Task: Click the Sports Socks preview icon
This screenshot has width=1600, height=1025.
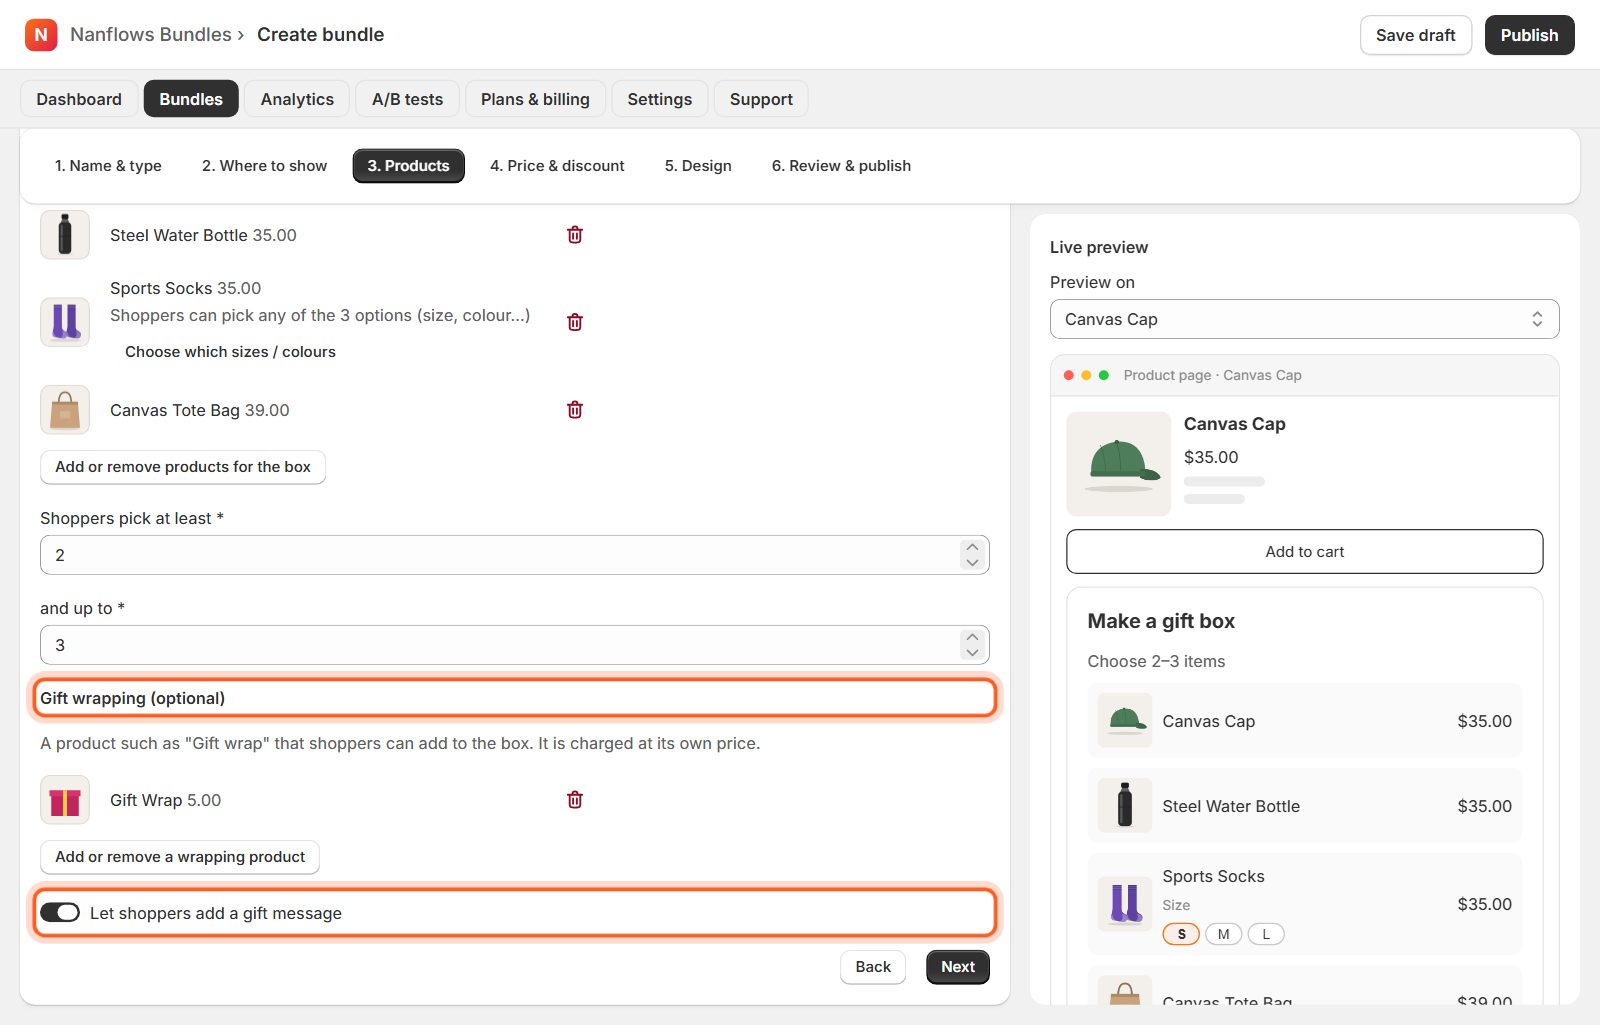Action: coord(1125,903)
